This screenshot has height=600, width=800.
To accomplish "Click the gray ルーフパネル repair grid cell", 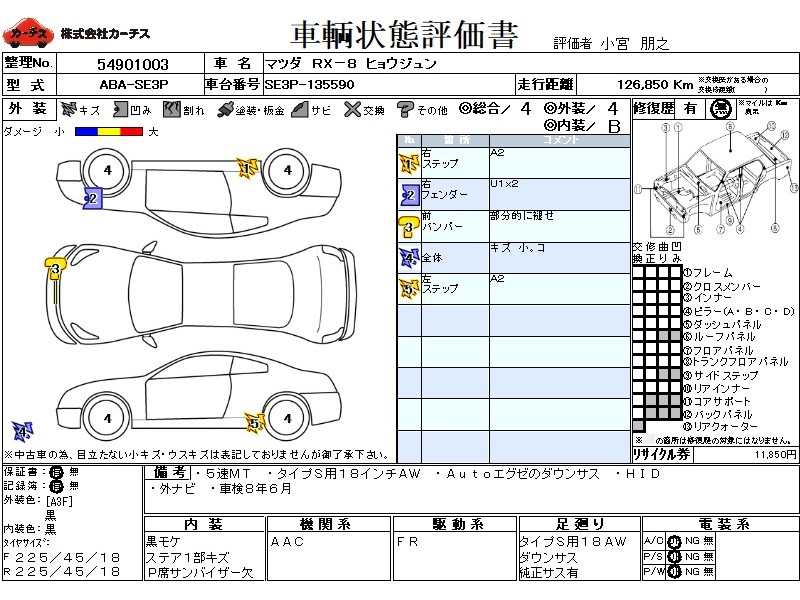I will 662,337.
